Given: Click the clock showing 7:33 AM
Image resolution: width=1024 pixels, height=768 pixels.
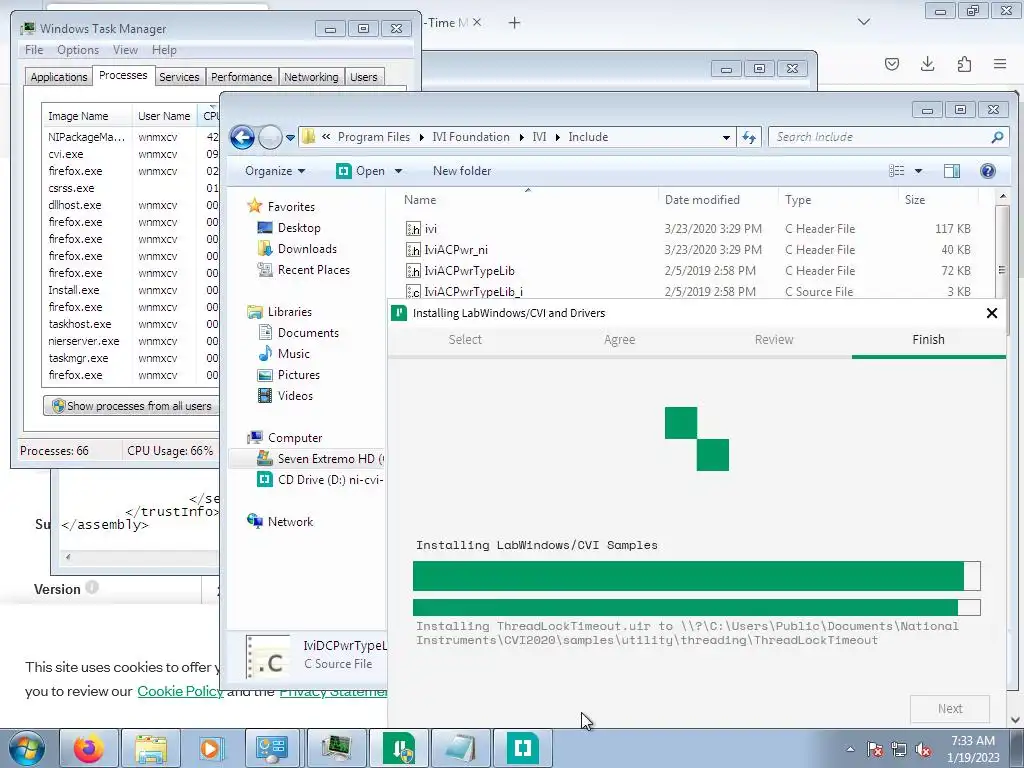Looking at the screenshot, I should coord(972,741).
